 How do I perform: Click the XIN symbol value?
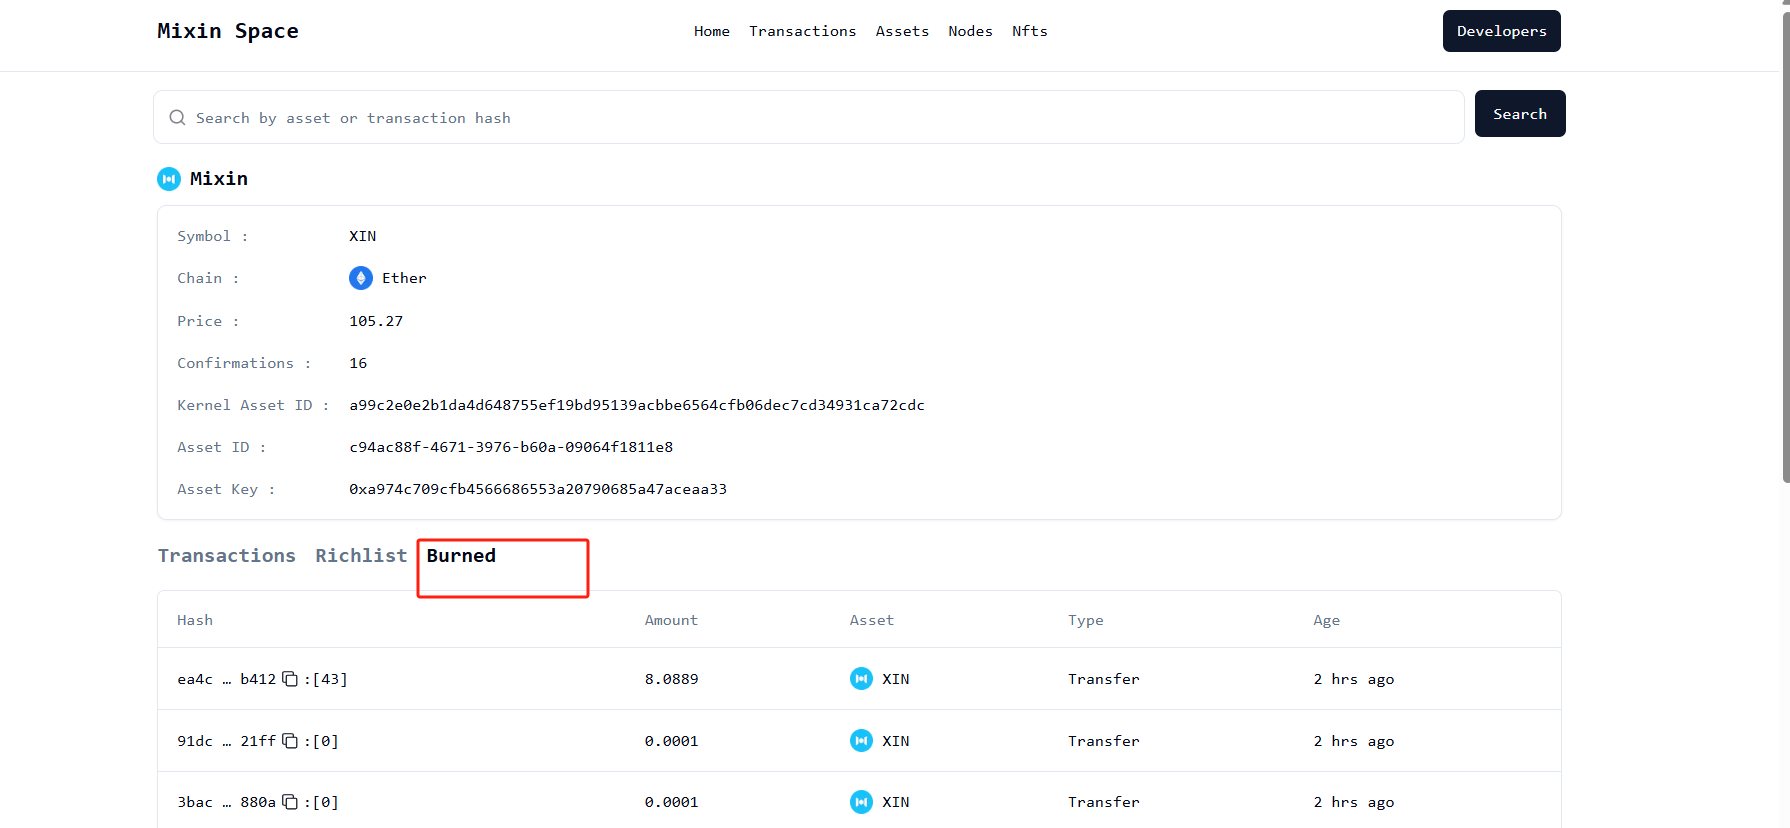(x=363, y=236)
